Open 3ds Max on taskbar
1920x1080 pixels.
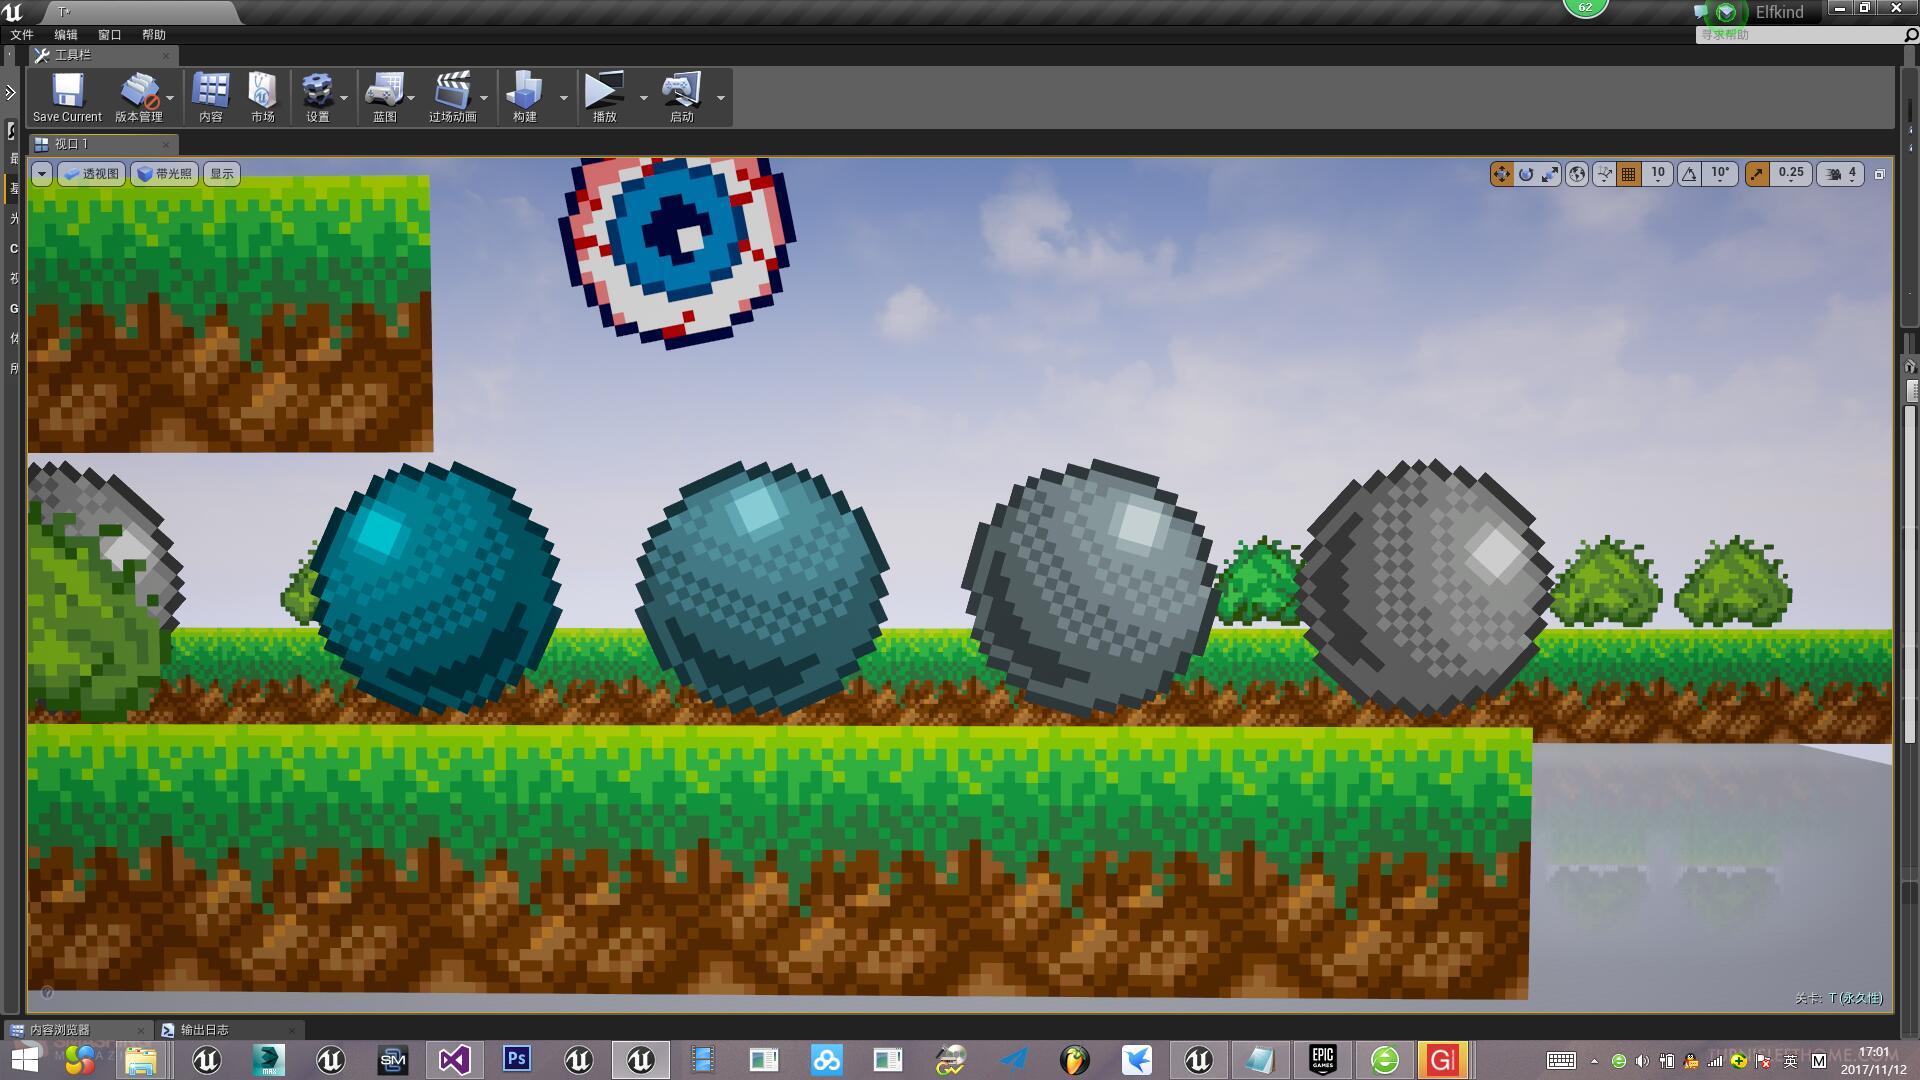click(268, 1060)
